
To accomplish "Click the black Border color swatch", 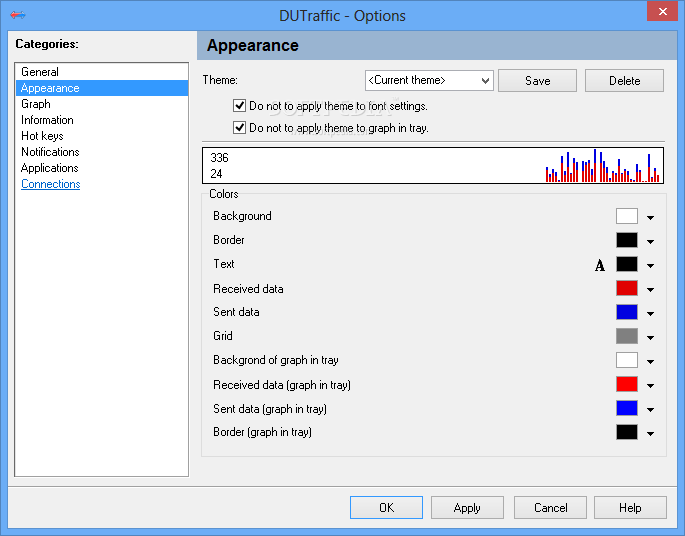I will point(626,240).
